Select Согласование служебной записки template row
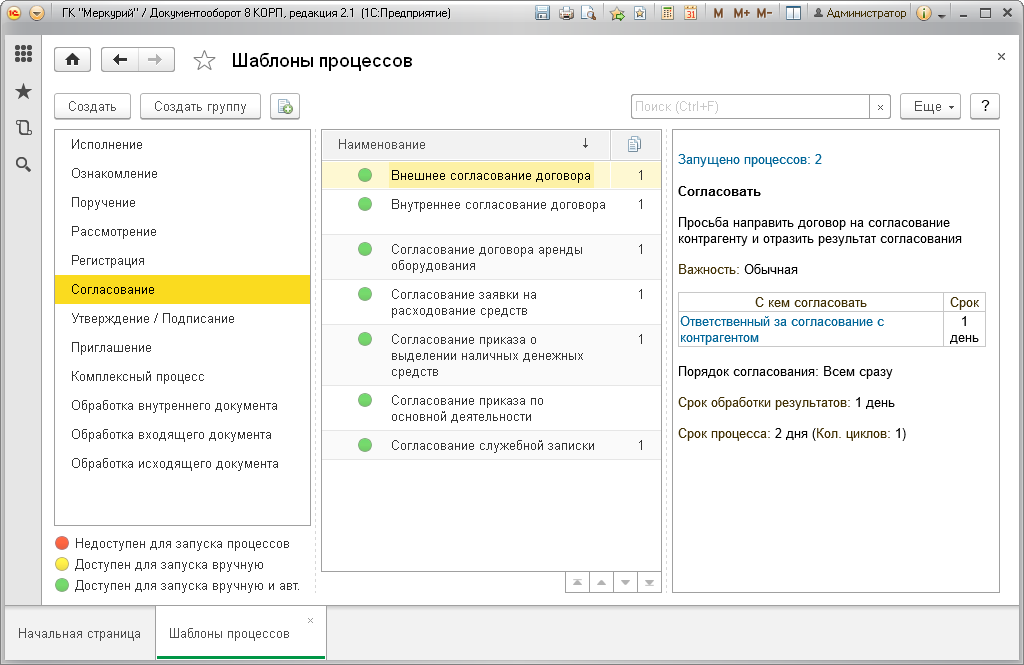This screenshot has width=1024, height=665. [491, 446]
